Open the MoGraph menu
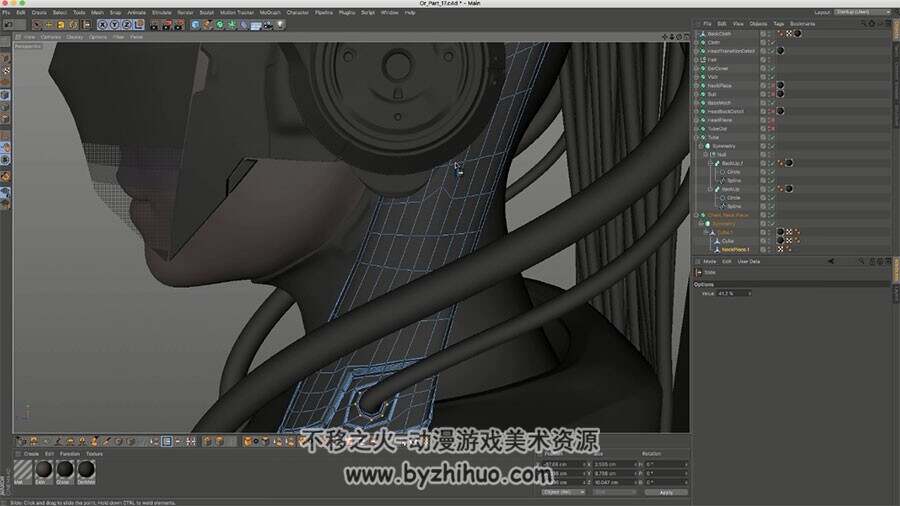This screenshot has width=900, height=506. pyautogui.click(x=269, y=12)
